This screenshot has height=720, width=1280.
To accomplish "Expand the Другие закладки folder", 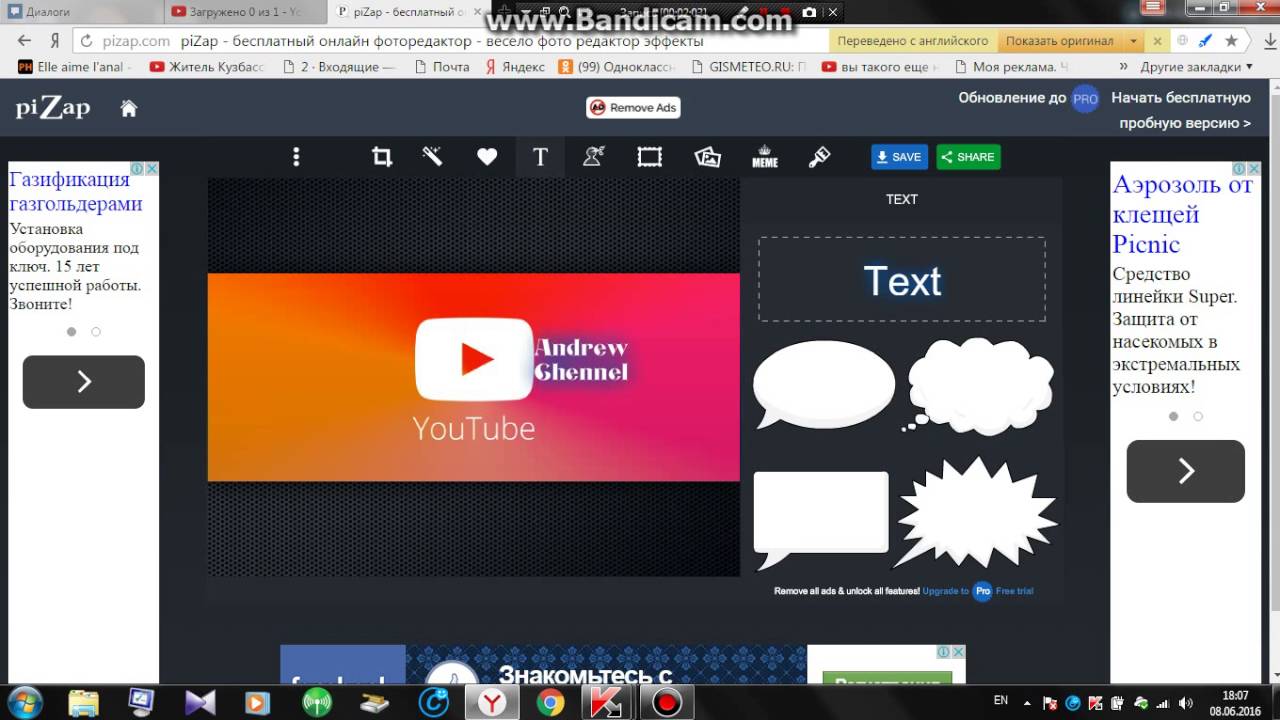I will pyautogui.click(x=1197, y=67).
